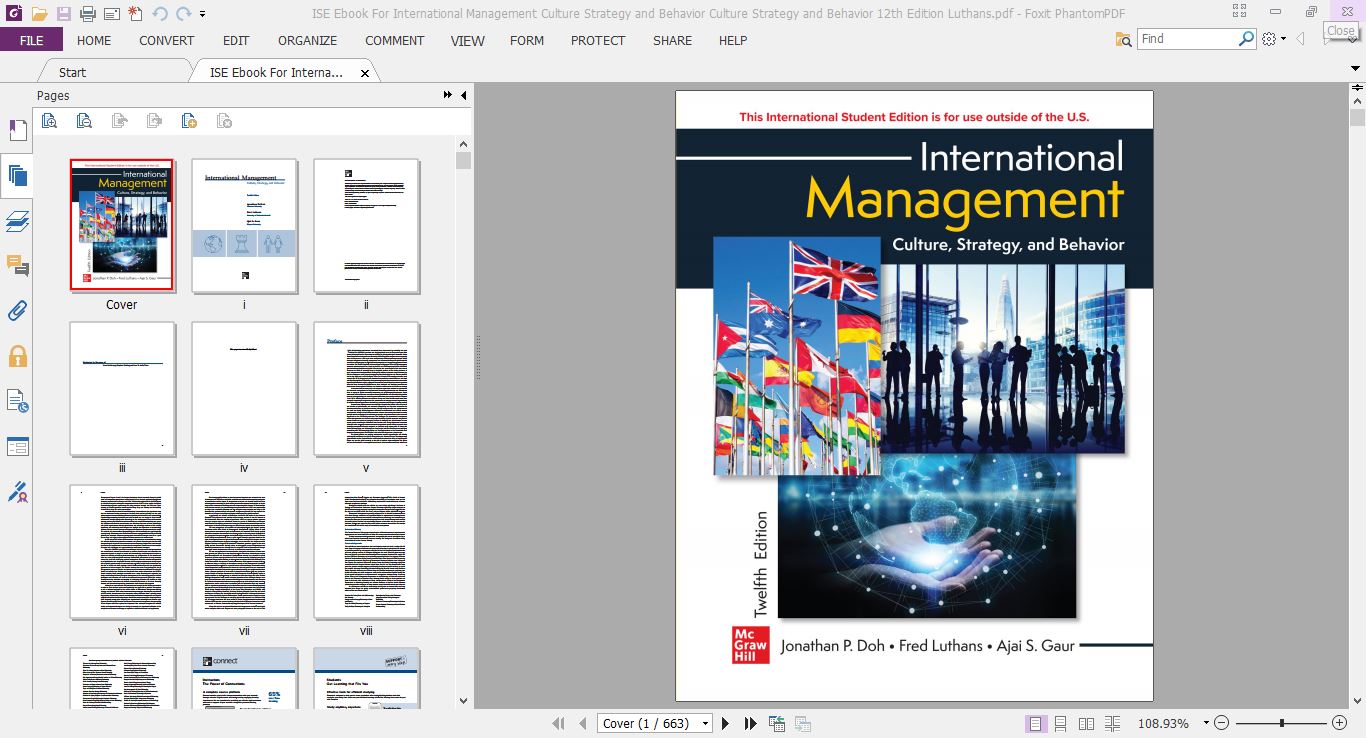Open the ORGANIZE ribbon tab
The image size is (1366, 738).
click(307, 40)
